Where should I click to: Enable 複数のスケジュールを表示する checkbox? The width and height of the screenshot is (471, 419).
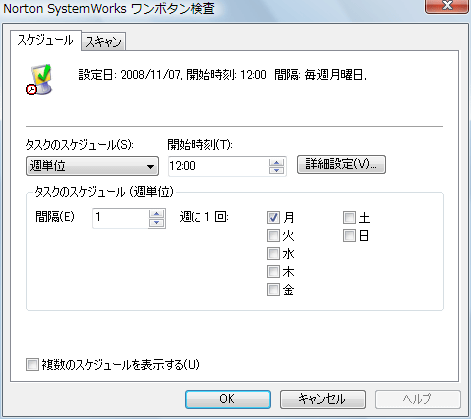click(x=32, y=364)
